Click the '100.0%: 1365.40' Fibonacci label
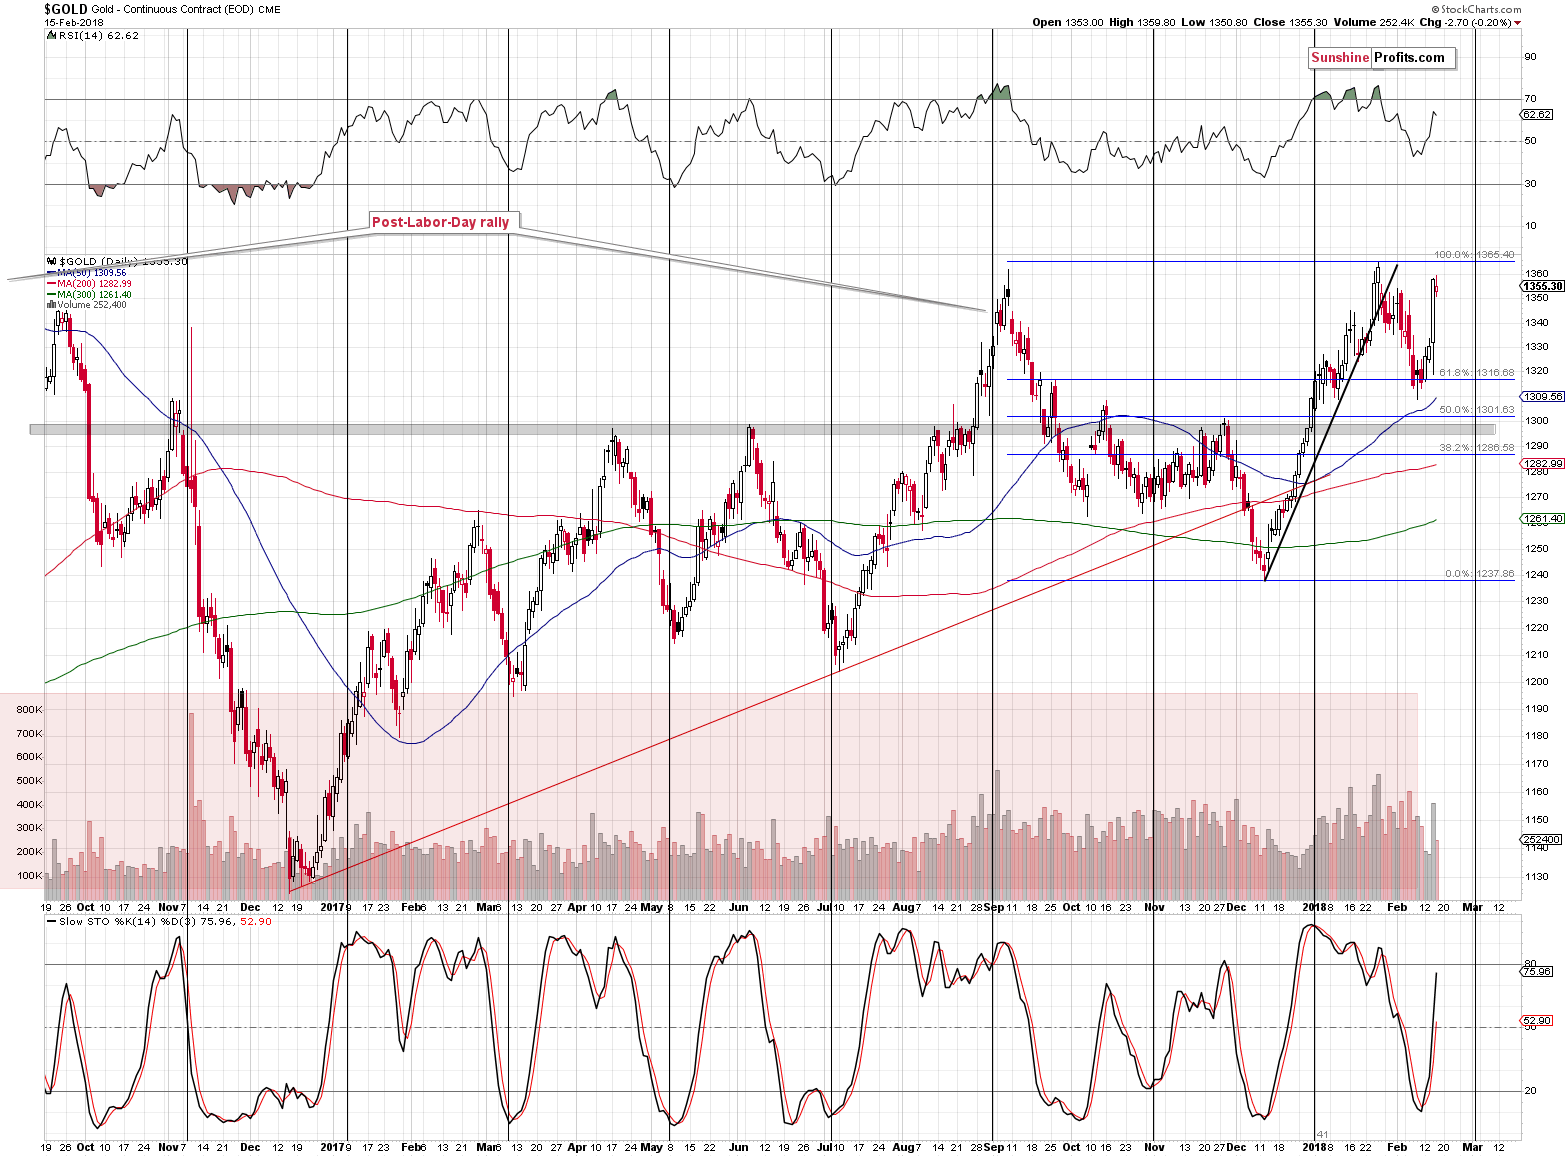 [x=1474, y=255]
